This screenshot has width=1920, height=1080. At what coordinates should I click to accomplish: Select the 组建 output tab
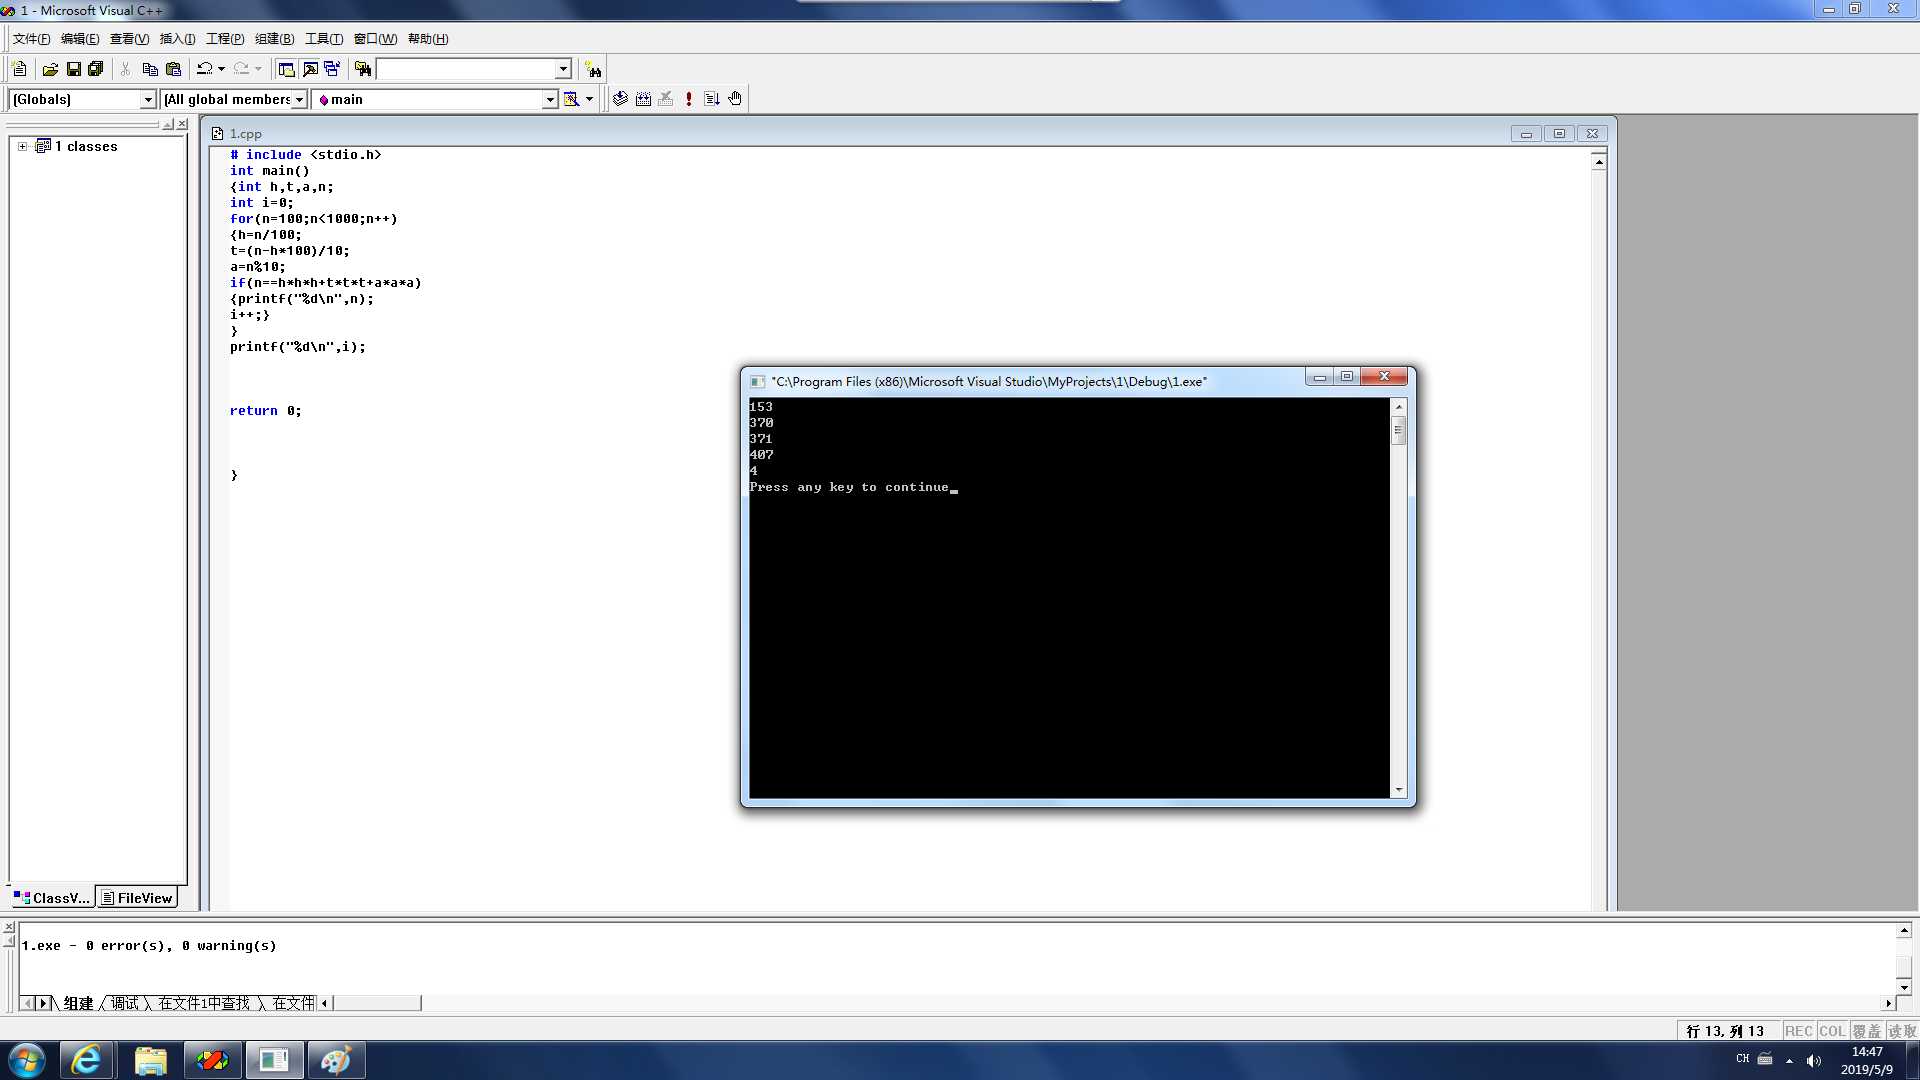click(78, 1003)
